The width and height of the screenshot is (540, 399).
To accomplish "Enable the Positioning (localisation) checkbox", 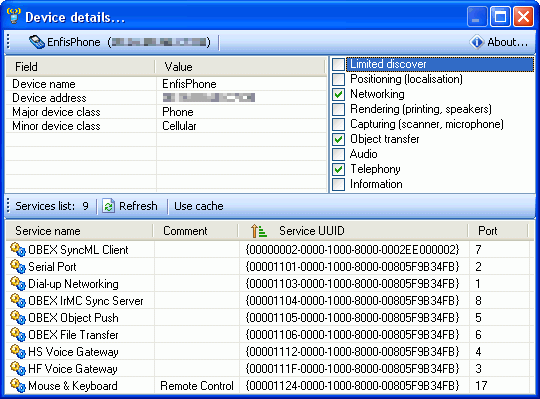I will (x=339, y=79).
